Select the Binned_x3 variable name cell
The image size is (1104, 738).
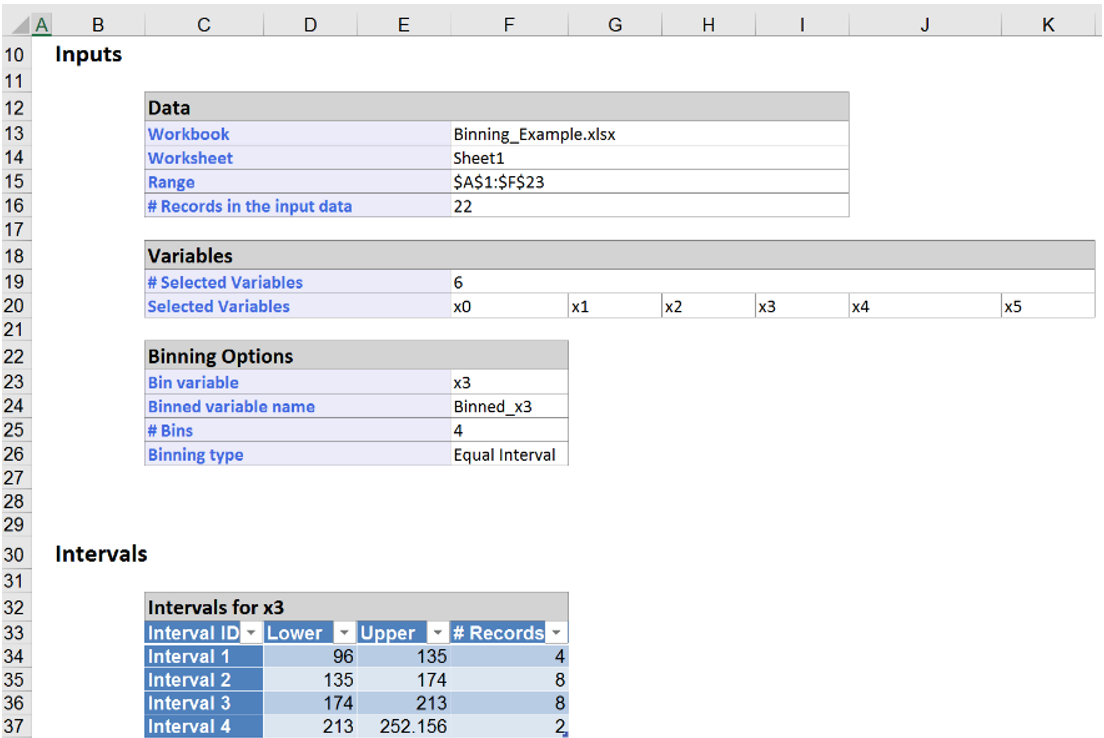click(x=508, y=407)
